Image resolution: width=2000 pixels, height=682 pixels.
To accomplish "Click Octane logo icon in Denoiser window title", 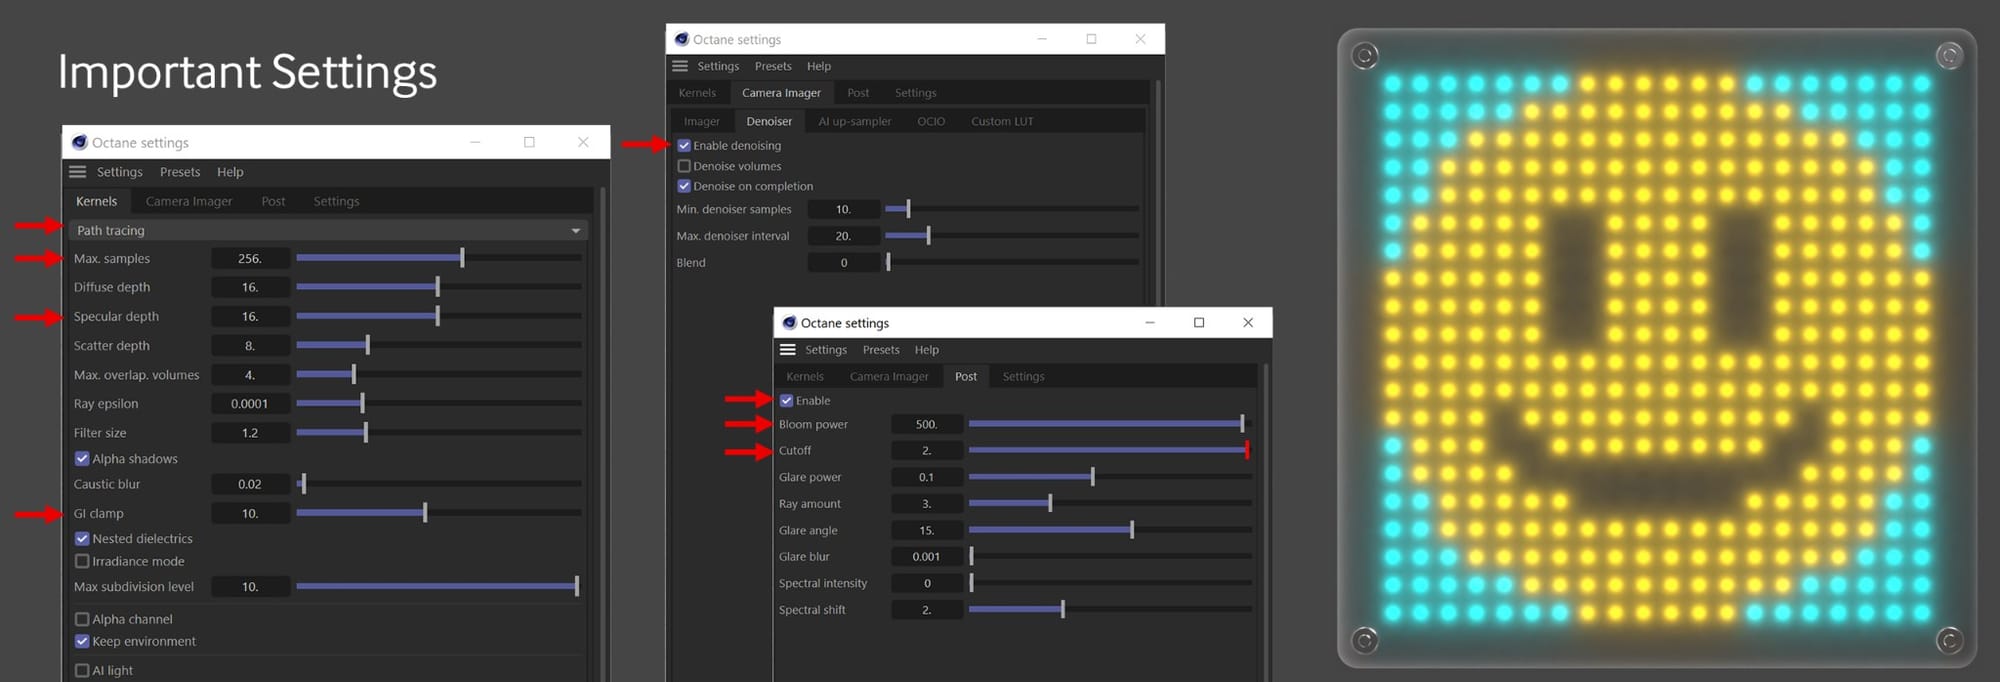I will [x=682, y=39].
